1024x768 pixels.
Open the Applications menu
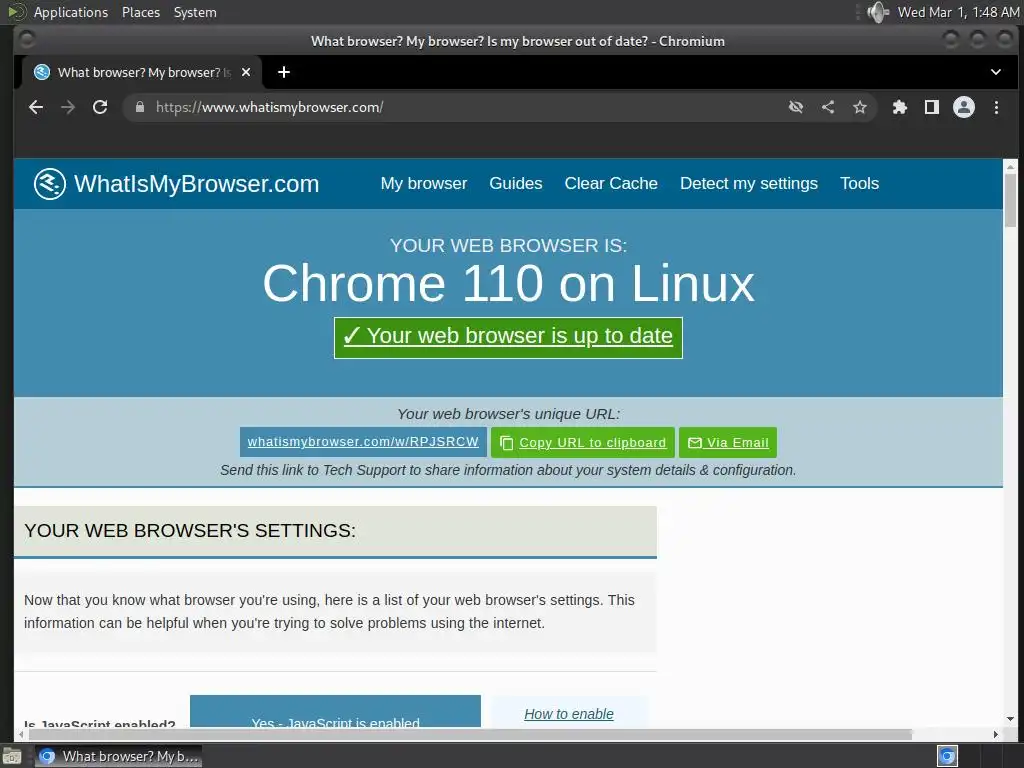coord(71,12)
